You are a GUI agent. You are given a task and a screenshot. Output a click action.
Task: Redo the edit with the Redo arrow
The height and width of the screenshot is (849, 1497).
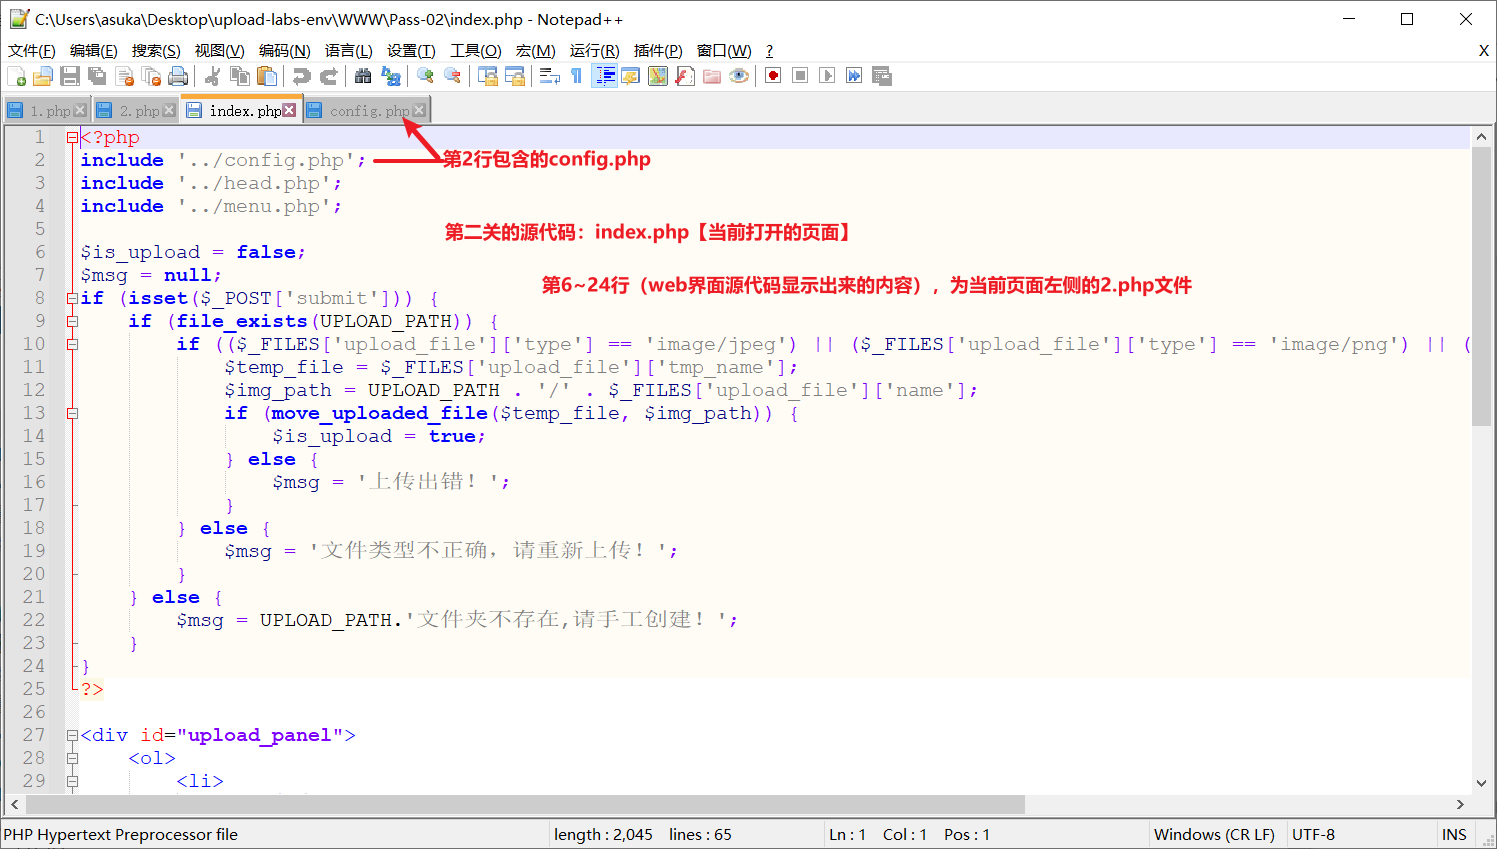328,76
